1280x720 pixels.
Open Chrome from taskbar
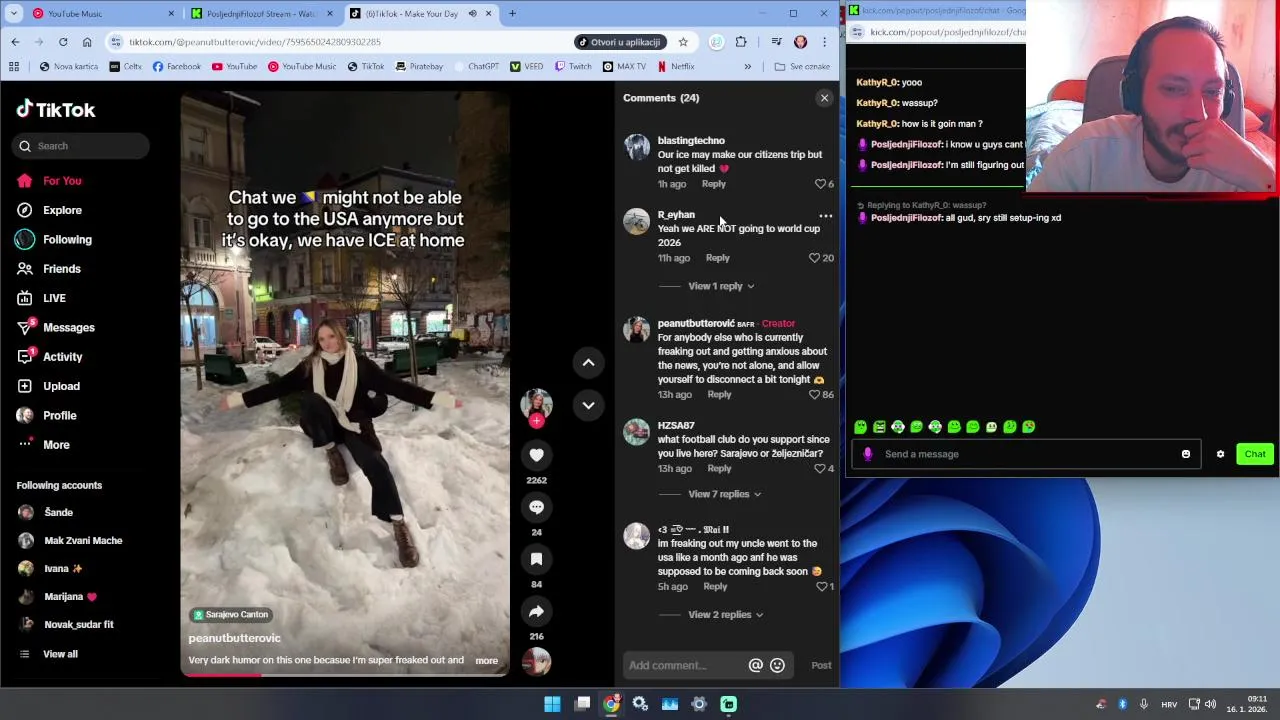tap(611, 704)
